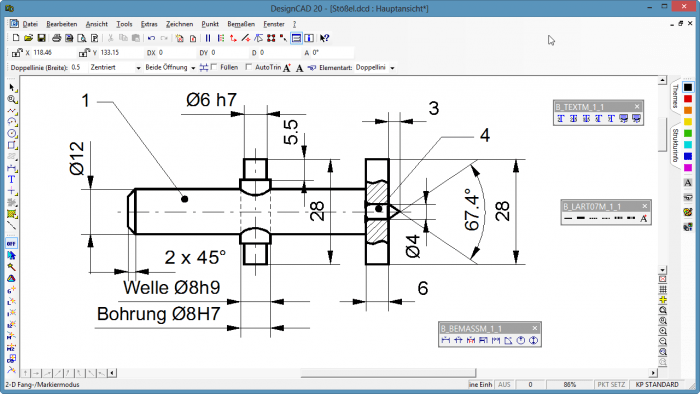The image size is (700, 394).
Task: Select the Text tool (T) in left toolbox
Action: (12, 179)
